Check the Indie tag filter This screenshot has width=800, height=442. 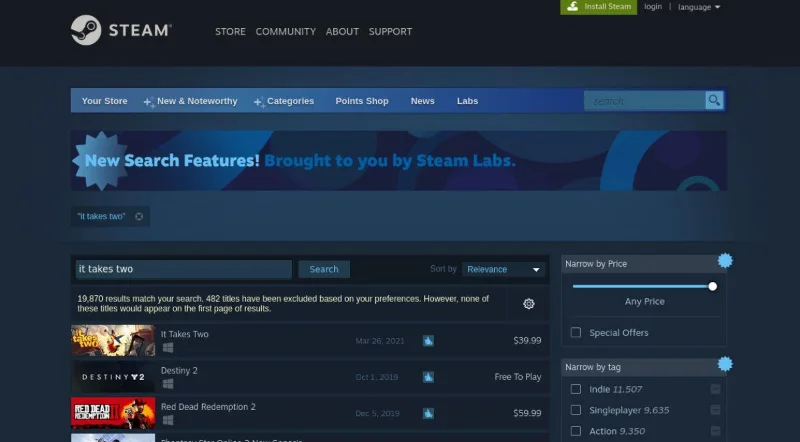(x=576, y=389)
